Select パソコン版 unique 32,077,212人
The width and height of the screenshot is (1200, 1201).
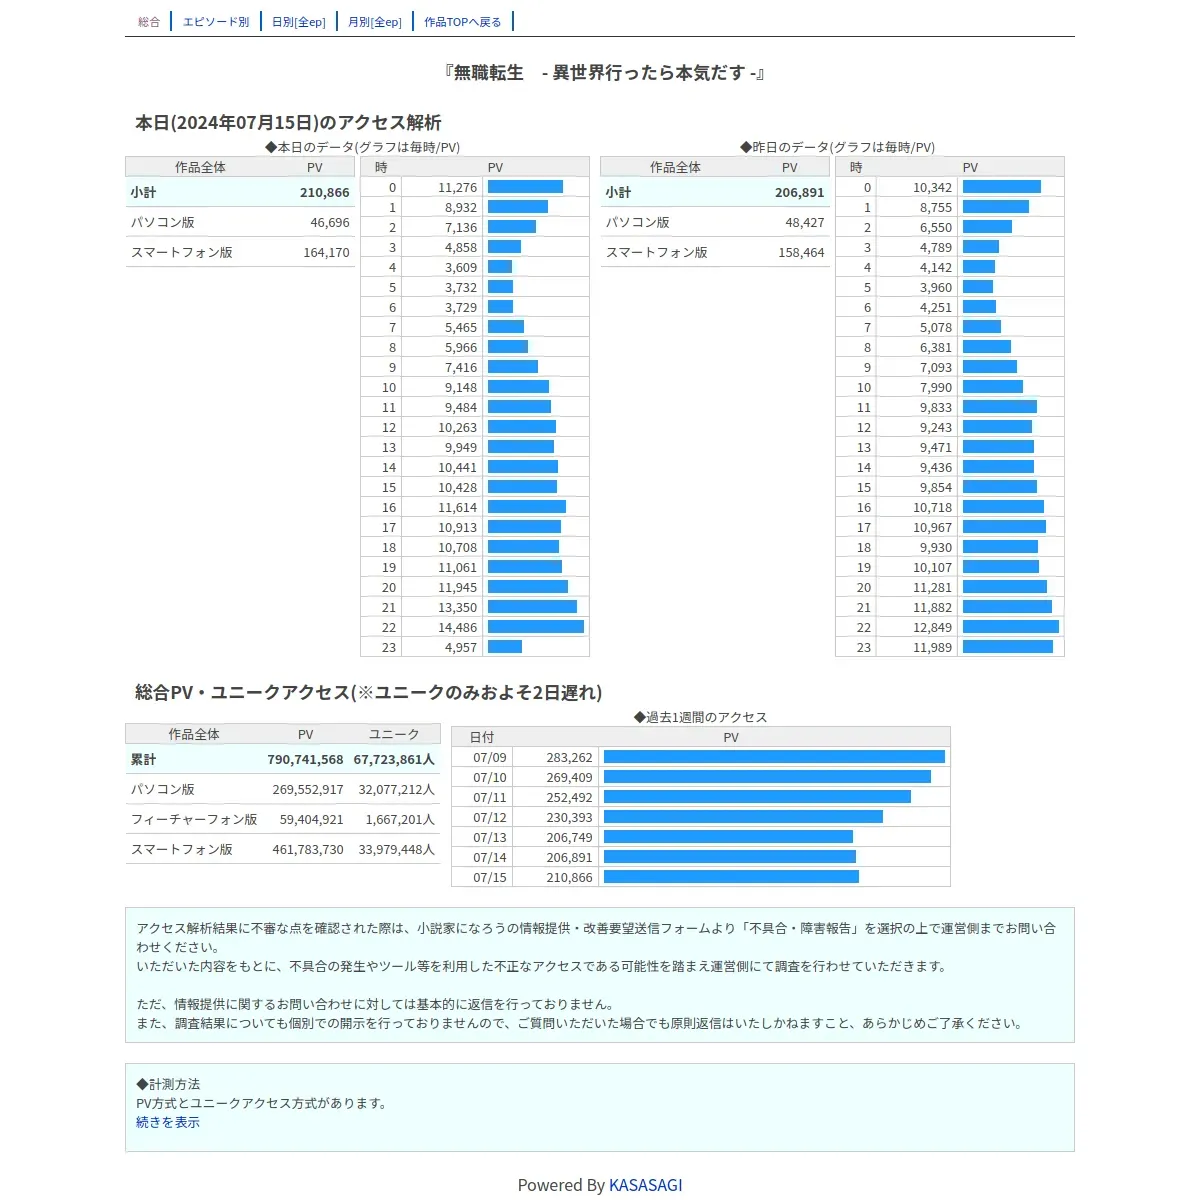coord(397,790)
